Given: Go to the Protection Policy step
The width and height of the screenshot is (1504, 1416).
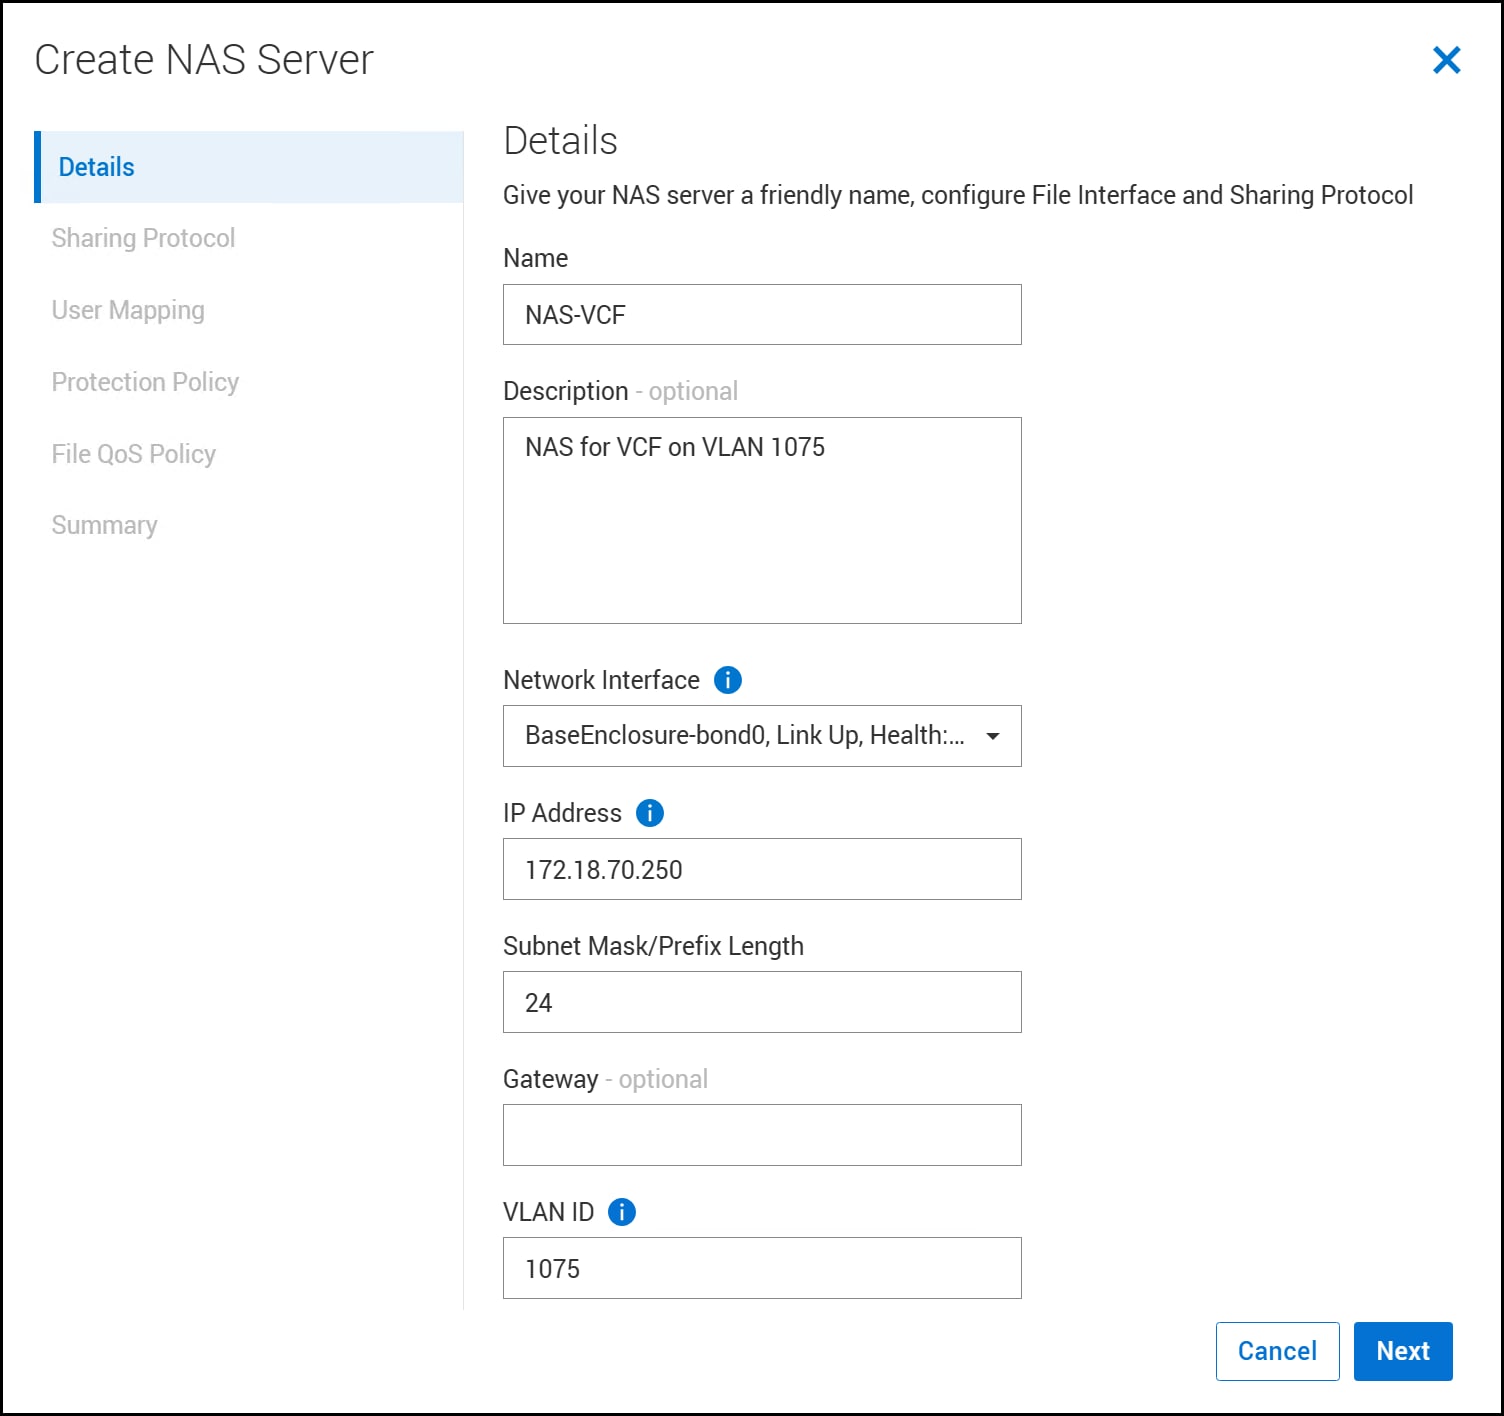Looking at the screenshot, I should point(145,382).
